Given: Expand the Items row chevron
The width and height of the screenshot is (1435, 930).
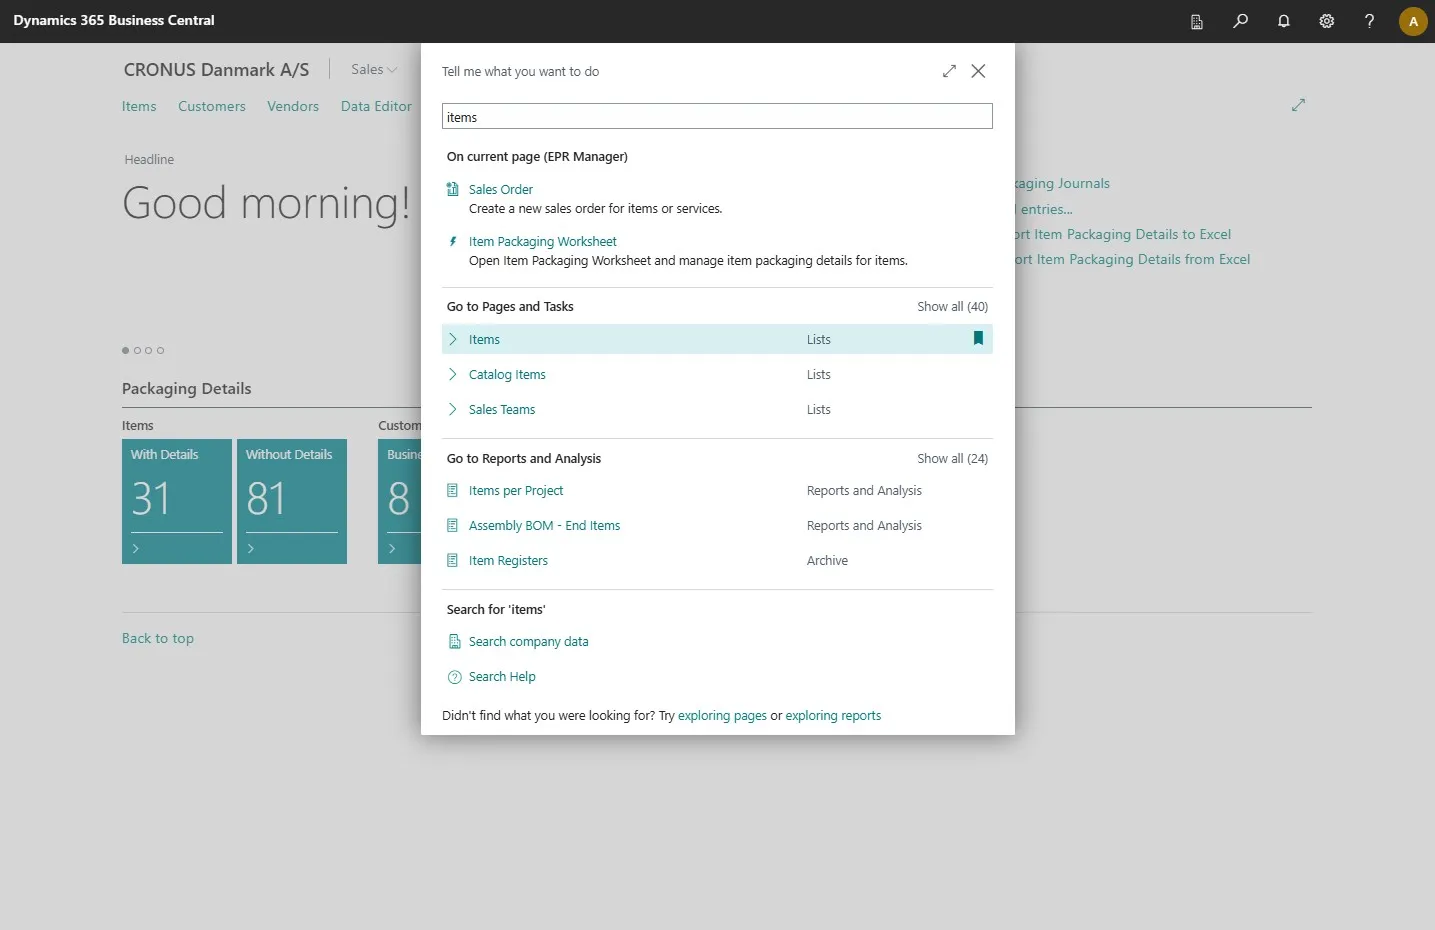Looking at the screenshot, I should [x=453, y=339].
